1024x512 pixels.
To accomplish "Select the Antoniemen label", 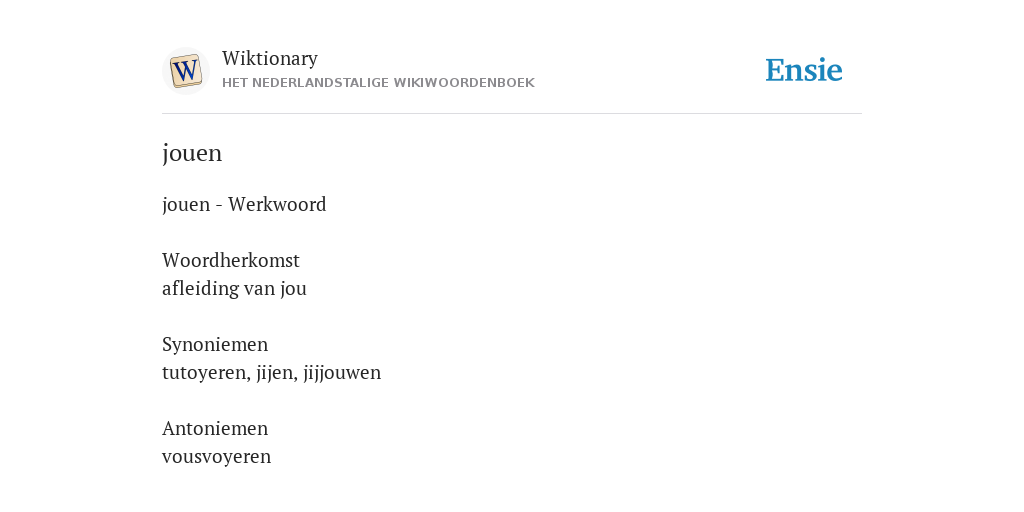I will [215, 429].
